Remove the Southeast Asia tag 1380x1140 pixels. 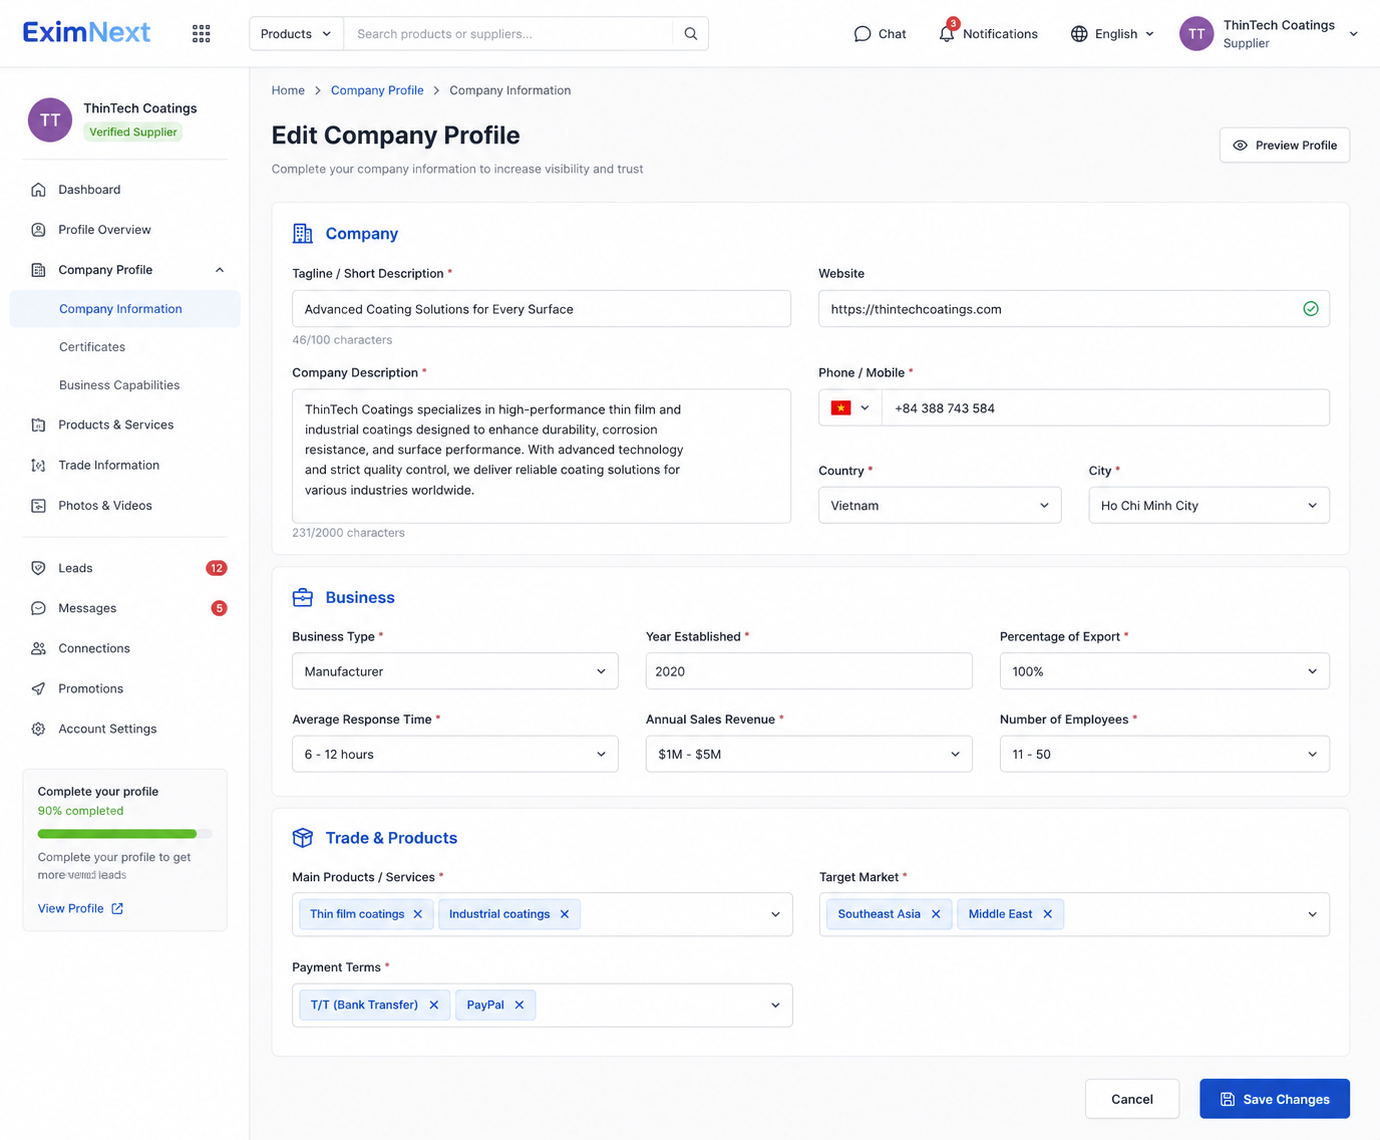point(936,914)
